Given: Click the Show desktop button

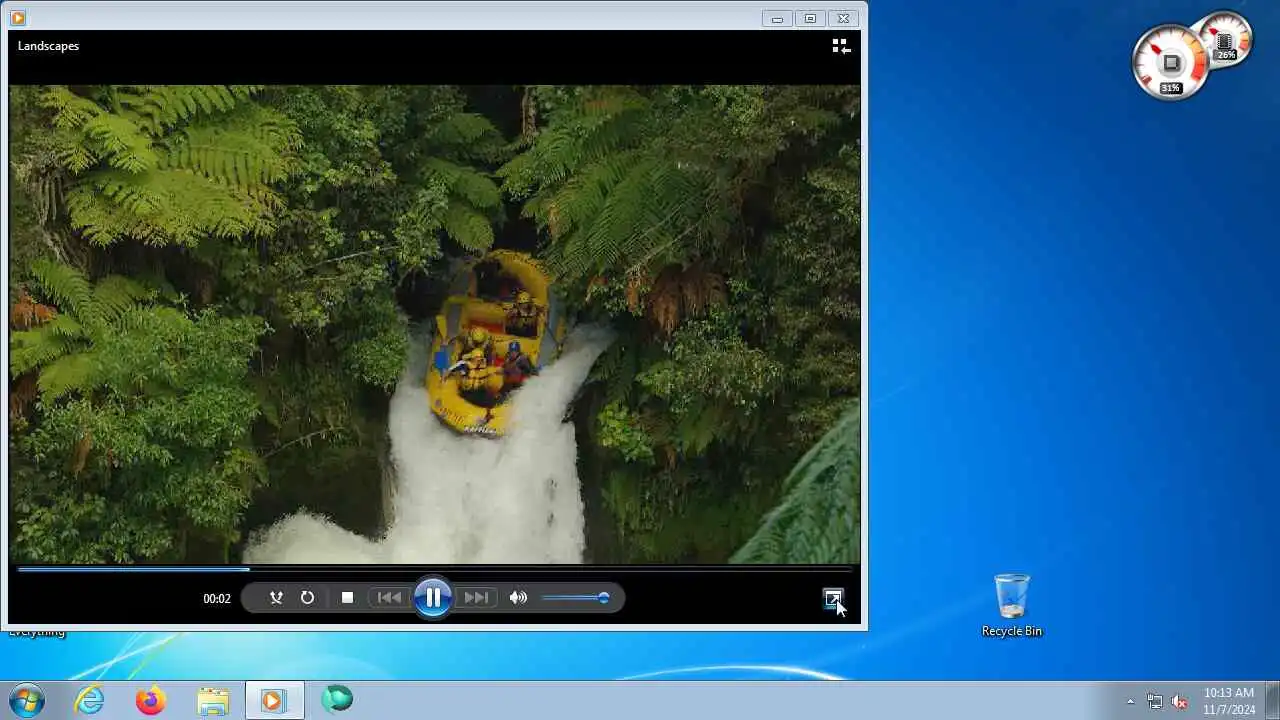Looking at the screenshot, I should [1272, 700].
